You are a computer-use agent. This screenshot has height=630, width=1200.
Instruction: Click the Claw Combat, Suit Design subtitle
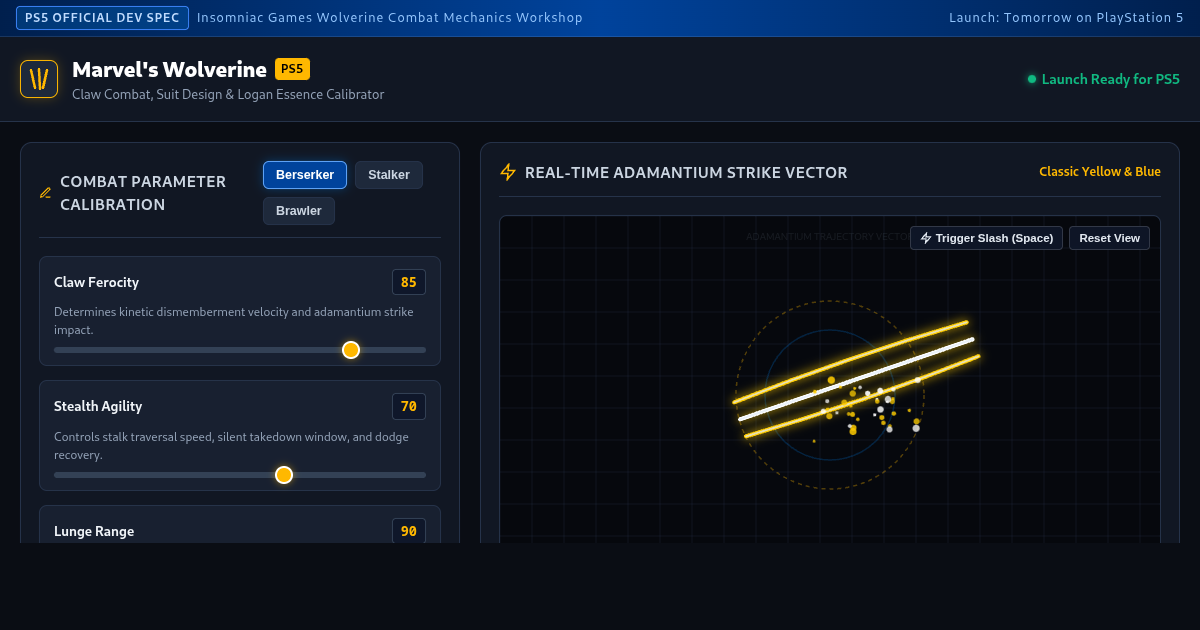point(228,94)
